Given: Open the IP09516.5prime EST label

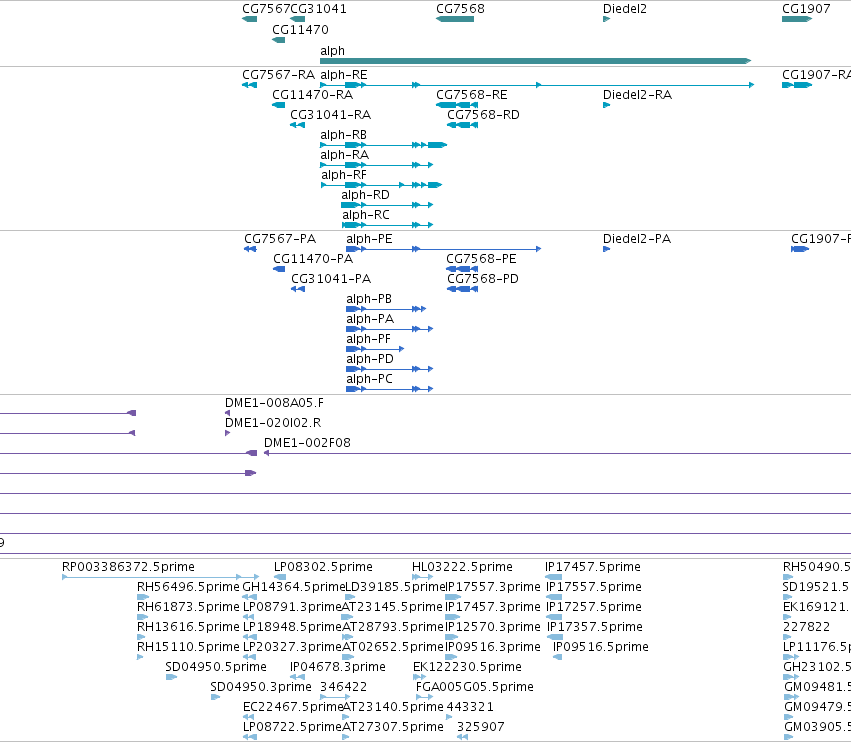Looking at the screenshot, I should click(601, 646).
